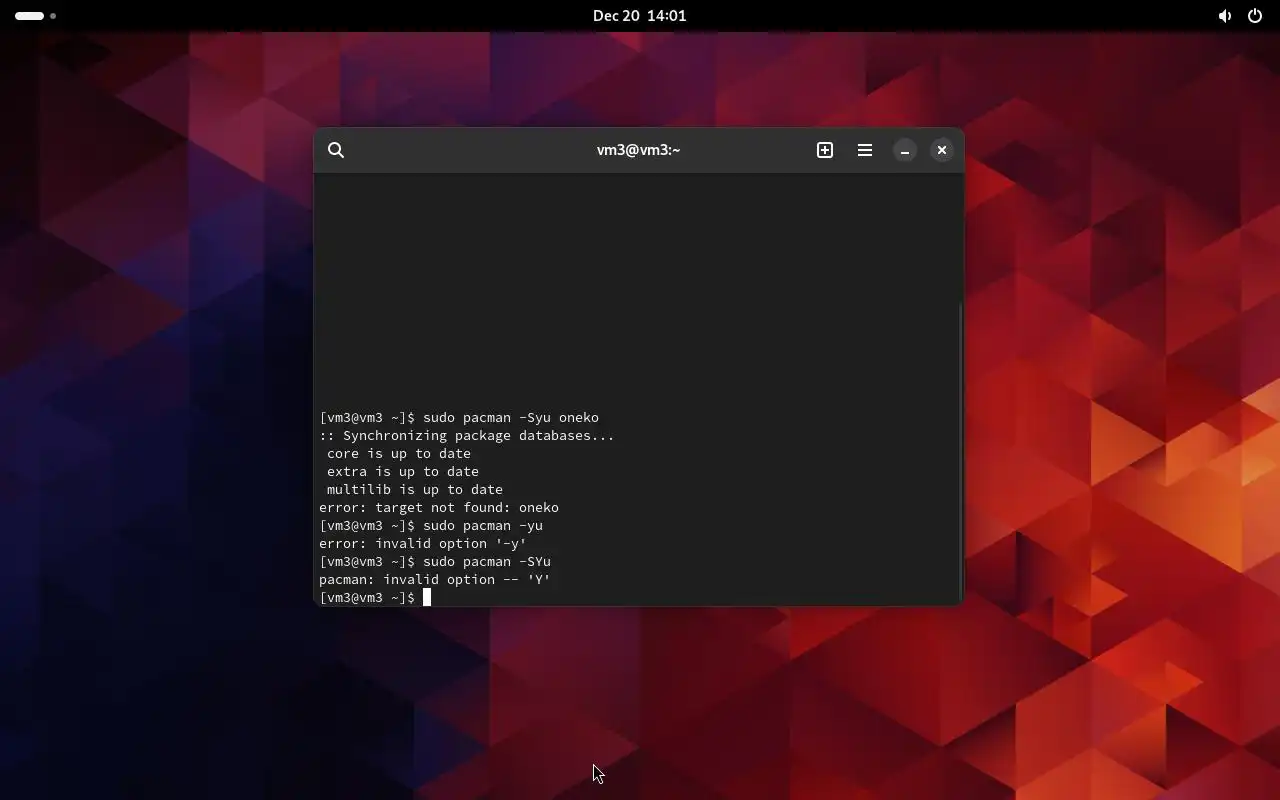Click 'core is up to date' line
1280x800 pixels.
point(399,454)
